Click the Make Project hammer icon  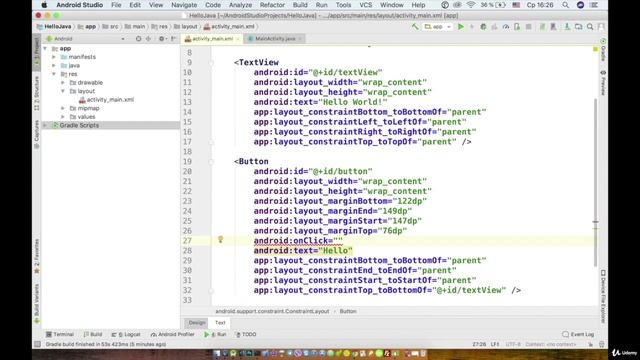[x=415, y=27]
